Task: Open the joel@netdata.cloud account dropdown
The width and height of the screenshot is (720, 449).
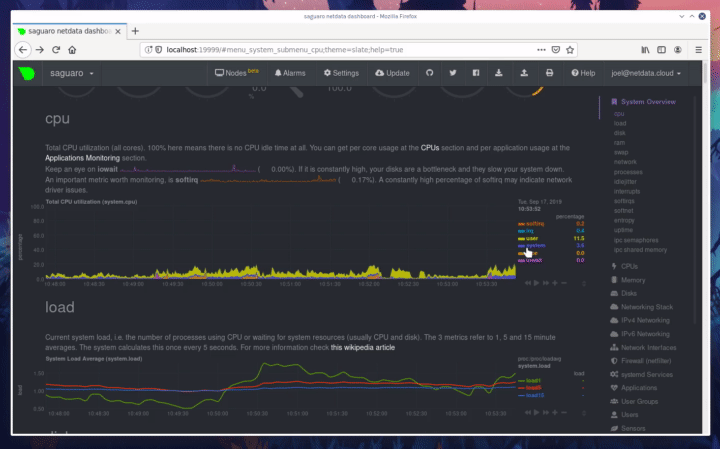Action: (646, 73)
